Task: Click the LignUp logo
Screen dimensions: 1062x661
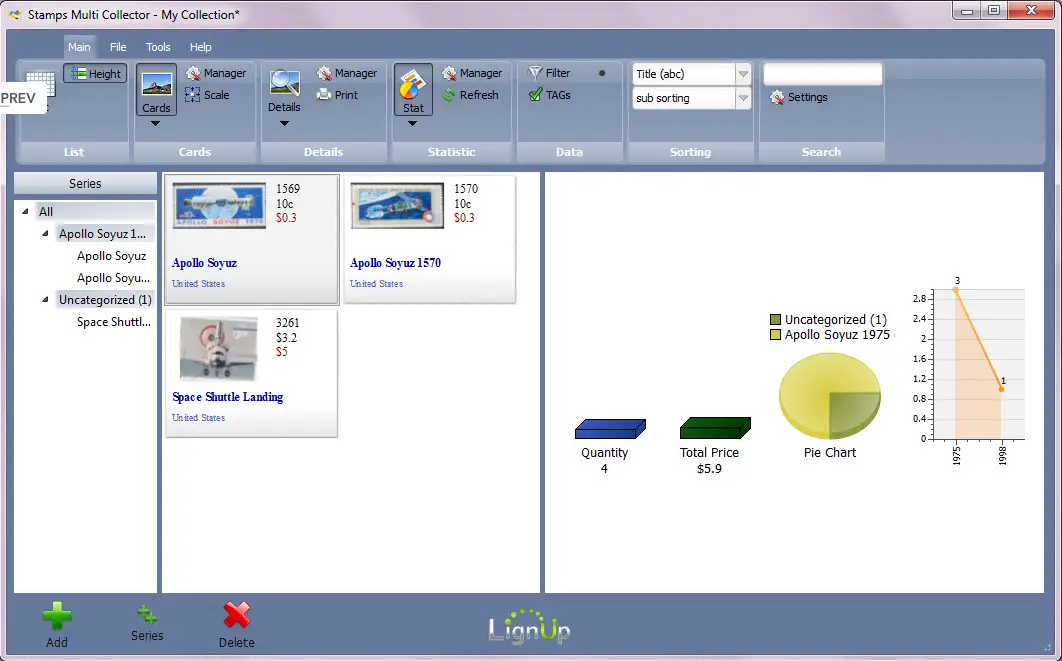Action: [529, 626]
